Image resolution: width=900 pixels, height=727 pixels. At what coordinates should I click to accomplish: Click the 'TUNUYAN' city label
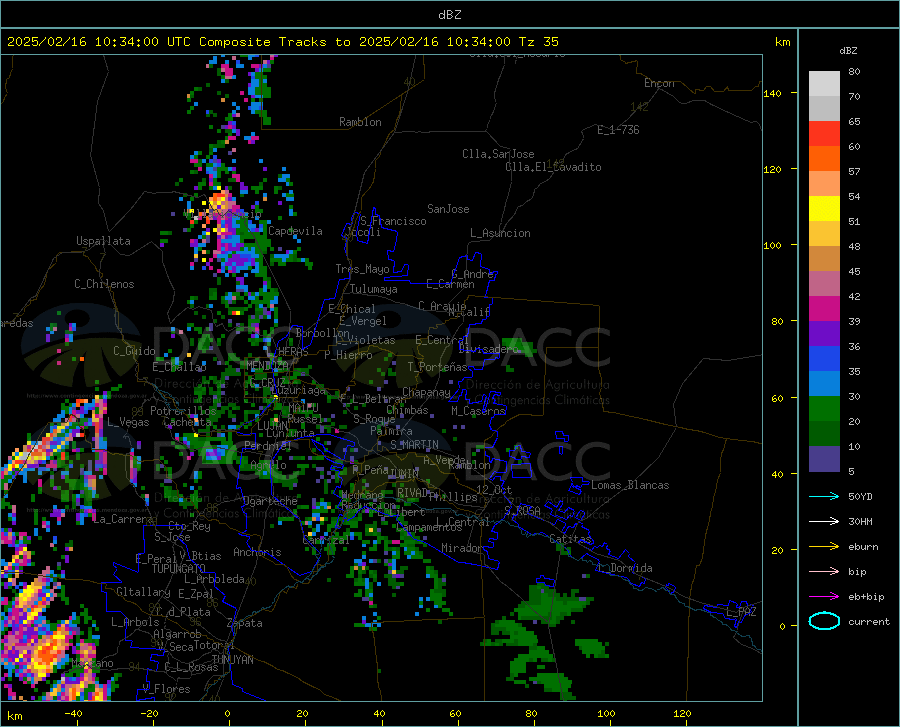[232, 660]
